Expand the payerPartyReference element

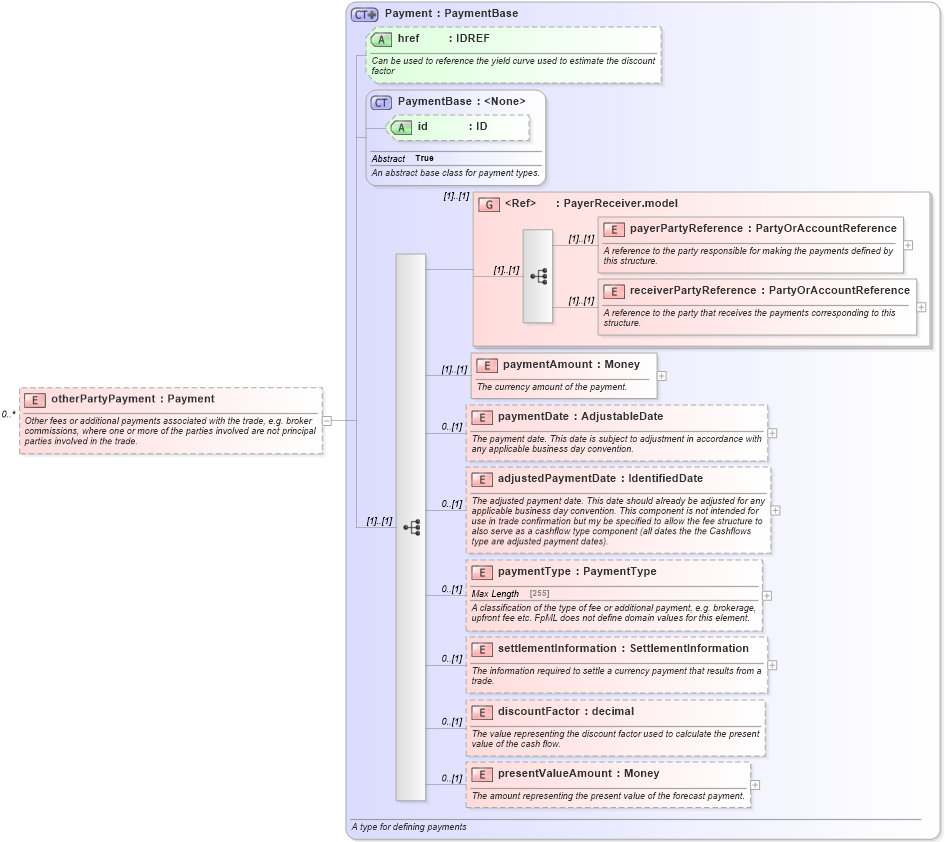pos(908,245)
